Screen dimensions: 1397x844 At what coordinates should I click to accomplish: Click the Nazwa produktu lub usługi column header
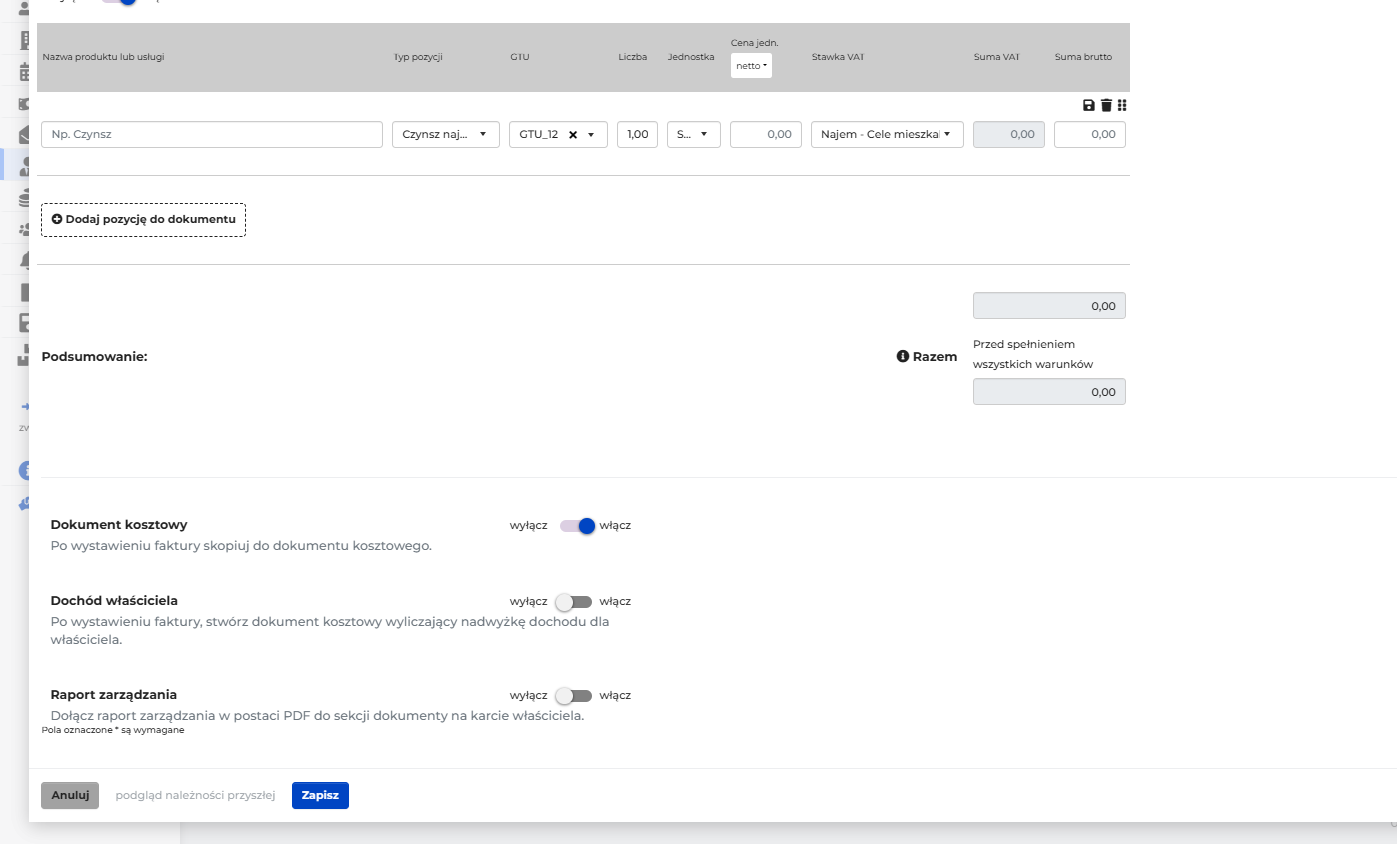[103, 57]
